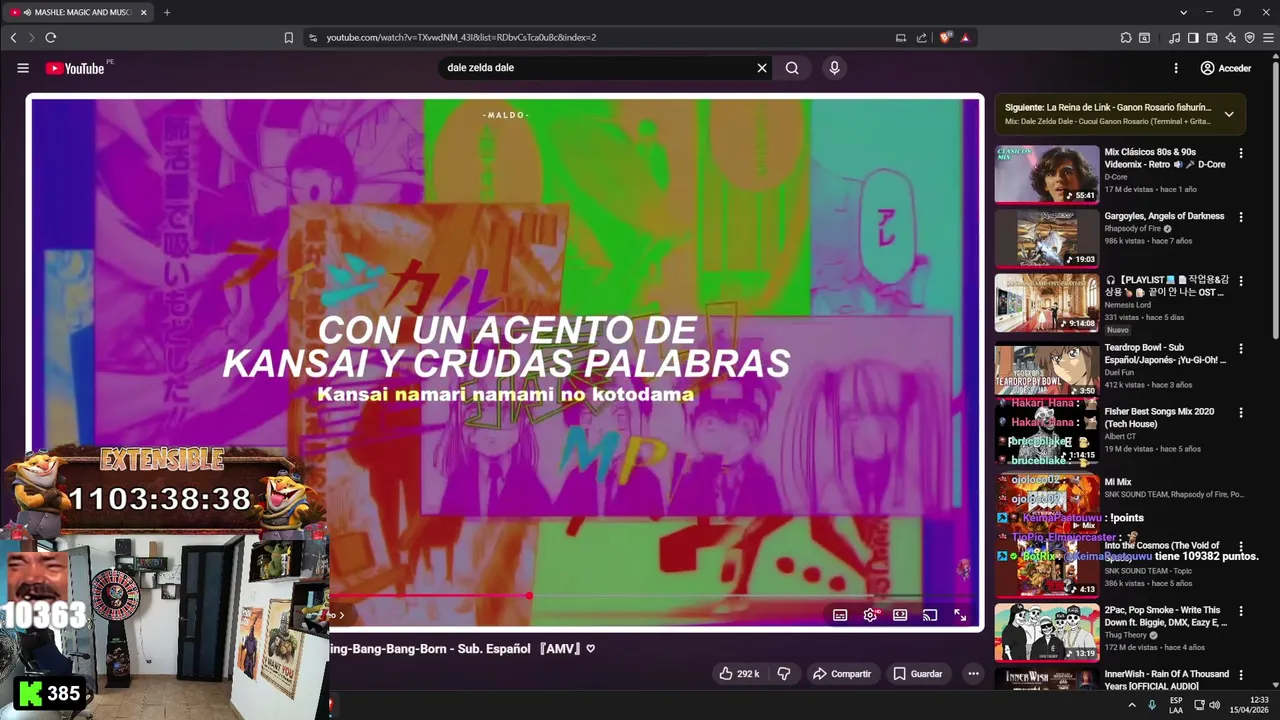Open options for Mix Clásicos 80s & 90s
This screenshot has height=720, width=1280.
[1241, 153]
